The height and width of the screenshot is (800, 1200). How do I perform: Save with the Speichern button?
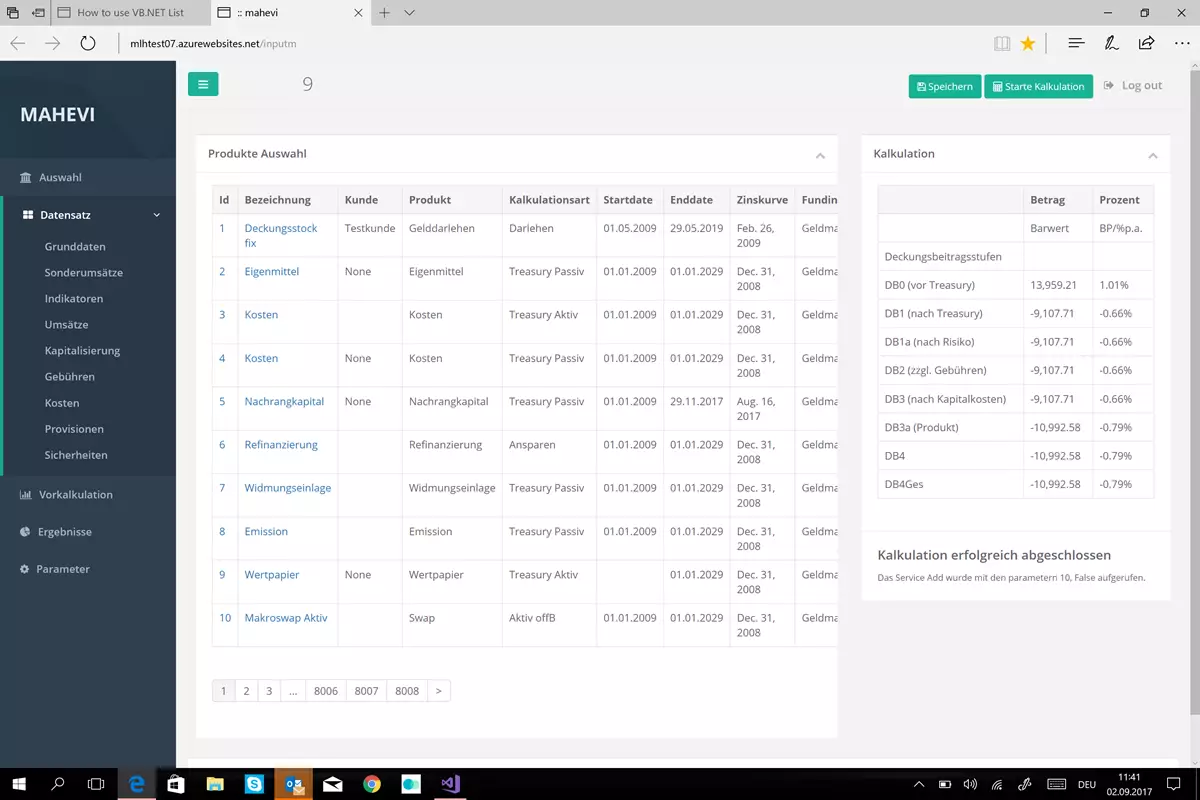[x=944, y=86]
